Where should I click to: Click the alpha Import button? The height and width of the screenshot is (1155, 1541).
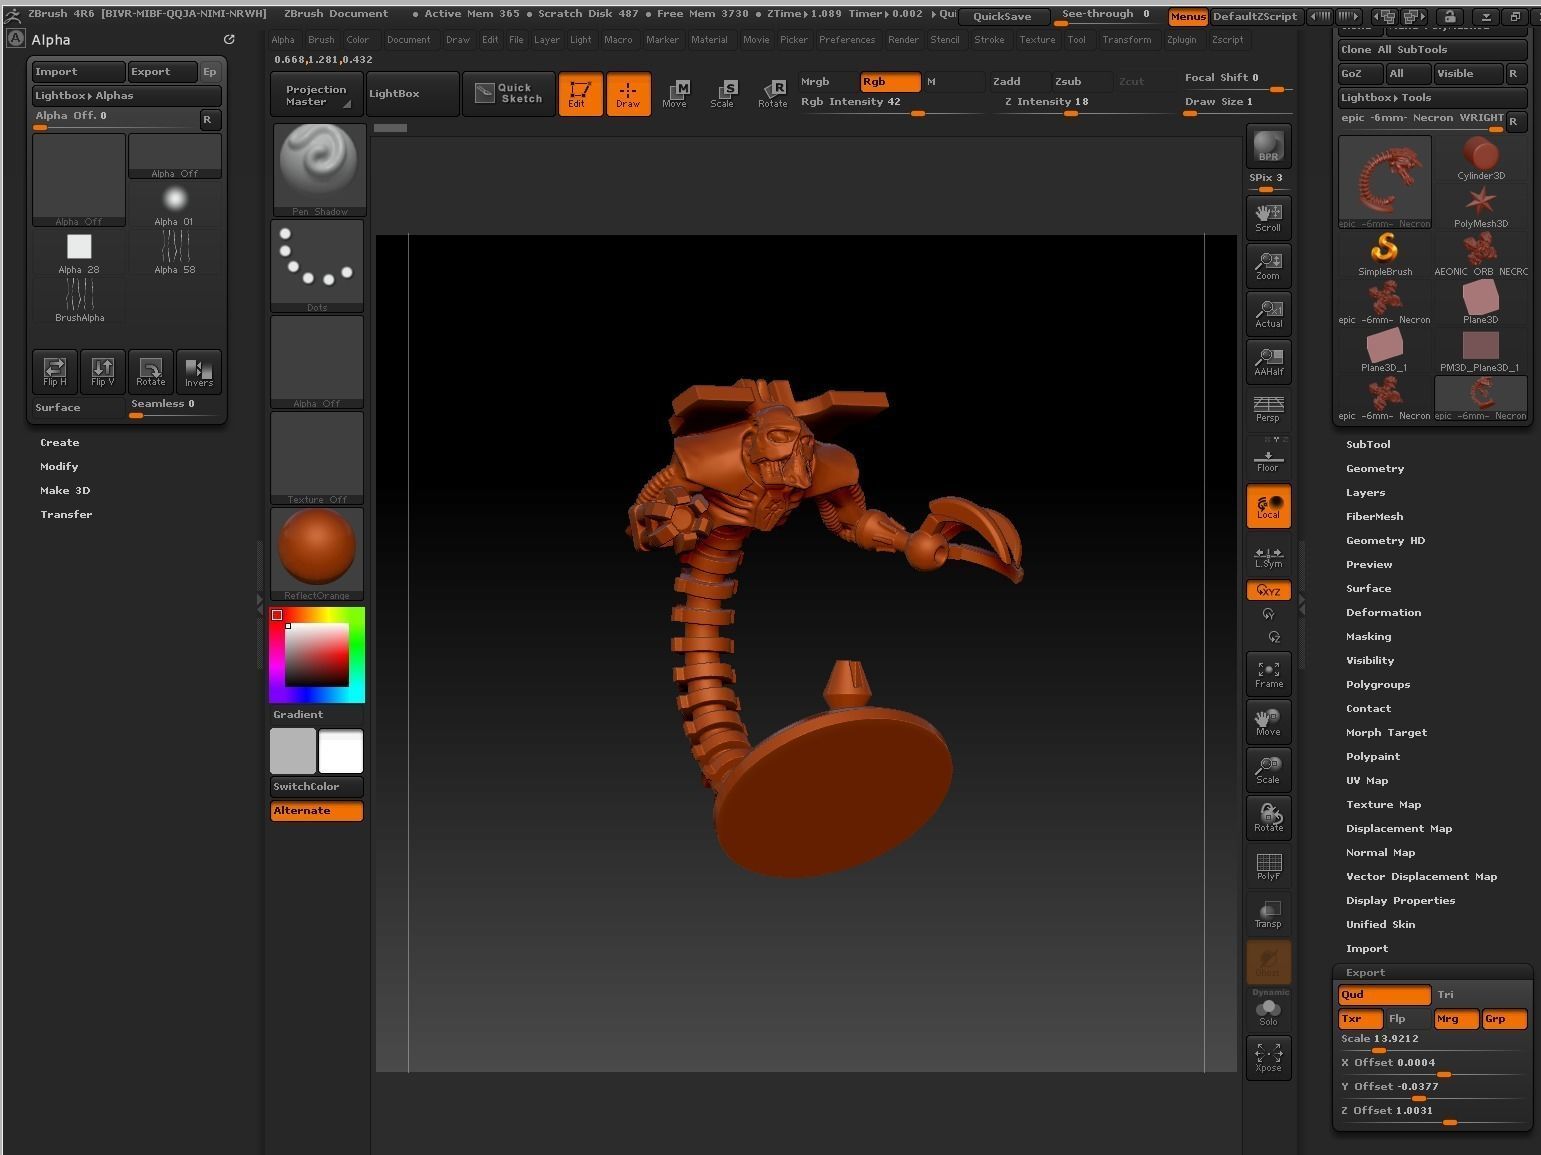pos(78,72)
